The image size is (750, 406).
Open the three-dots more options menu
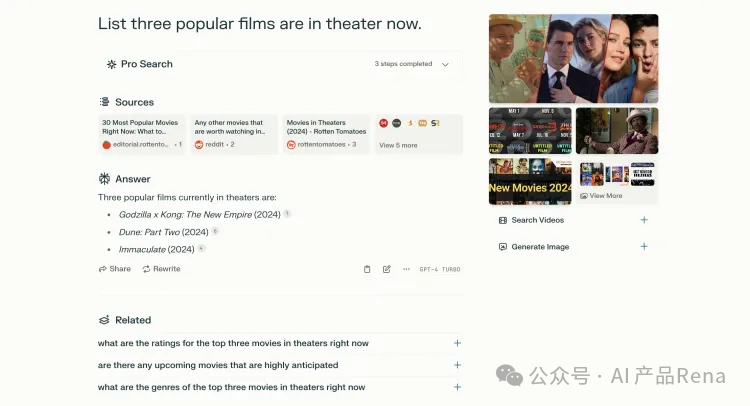[x=406, y=269]
